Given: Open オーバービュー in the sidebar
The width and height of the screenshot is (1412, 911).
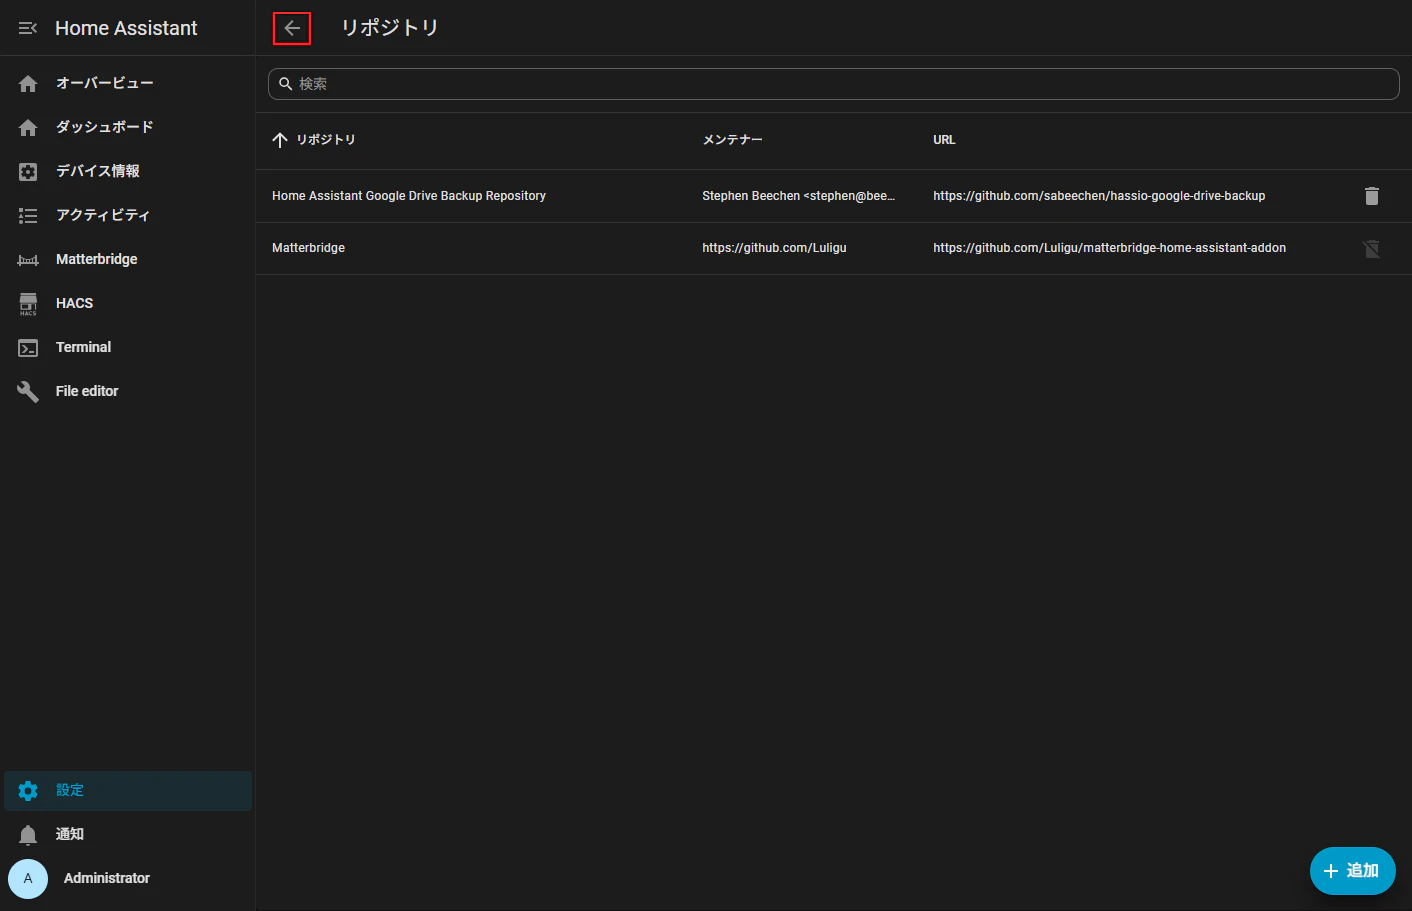Looking at the screenshot, I should 128,84.
